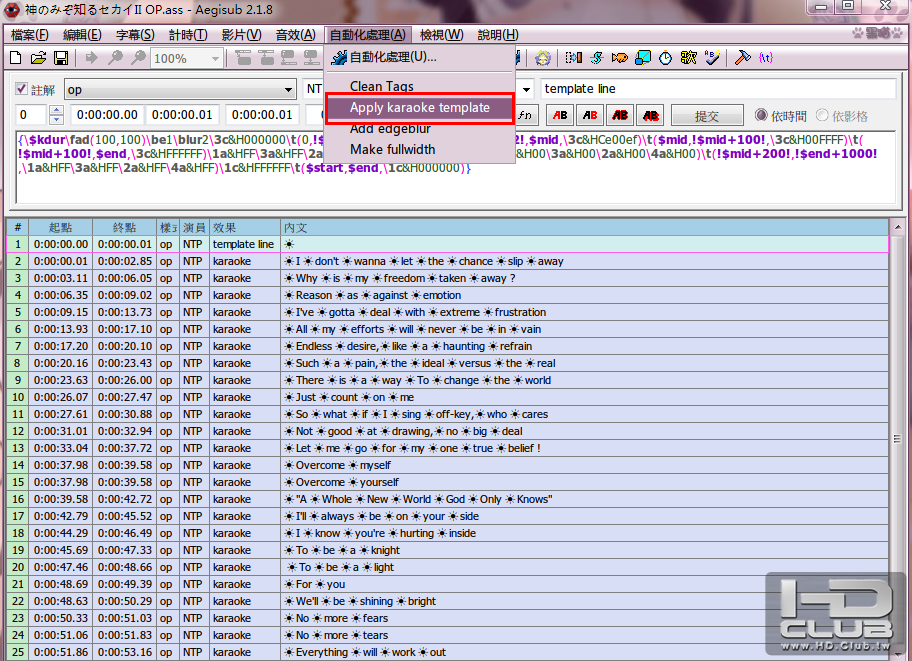
Task: Click the 終點 column header
Action: pyautogui.click(x=124, y=228)
